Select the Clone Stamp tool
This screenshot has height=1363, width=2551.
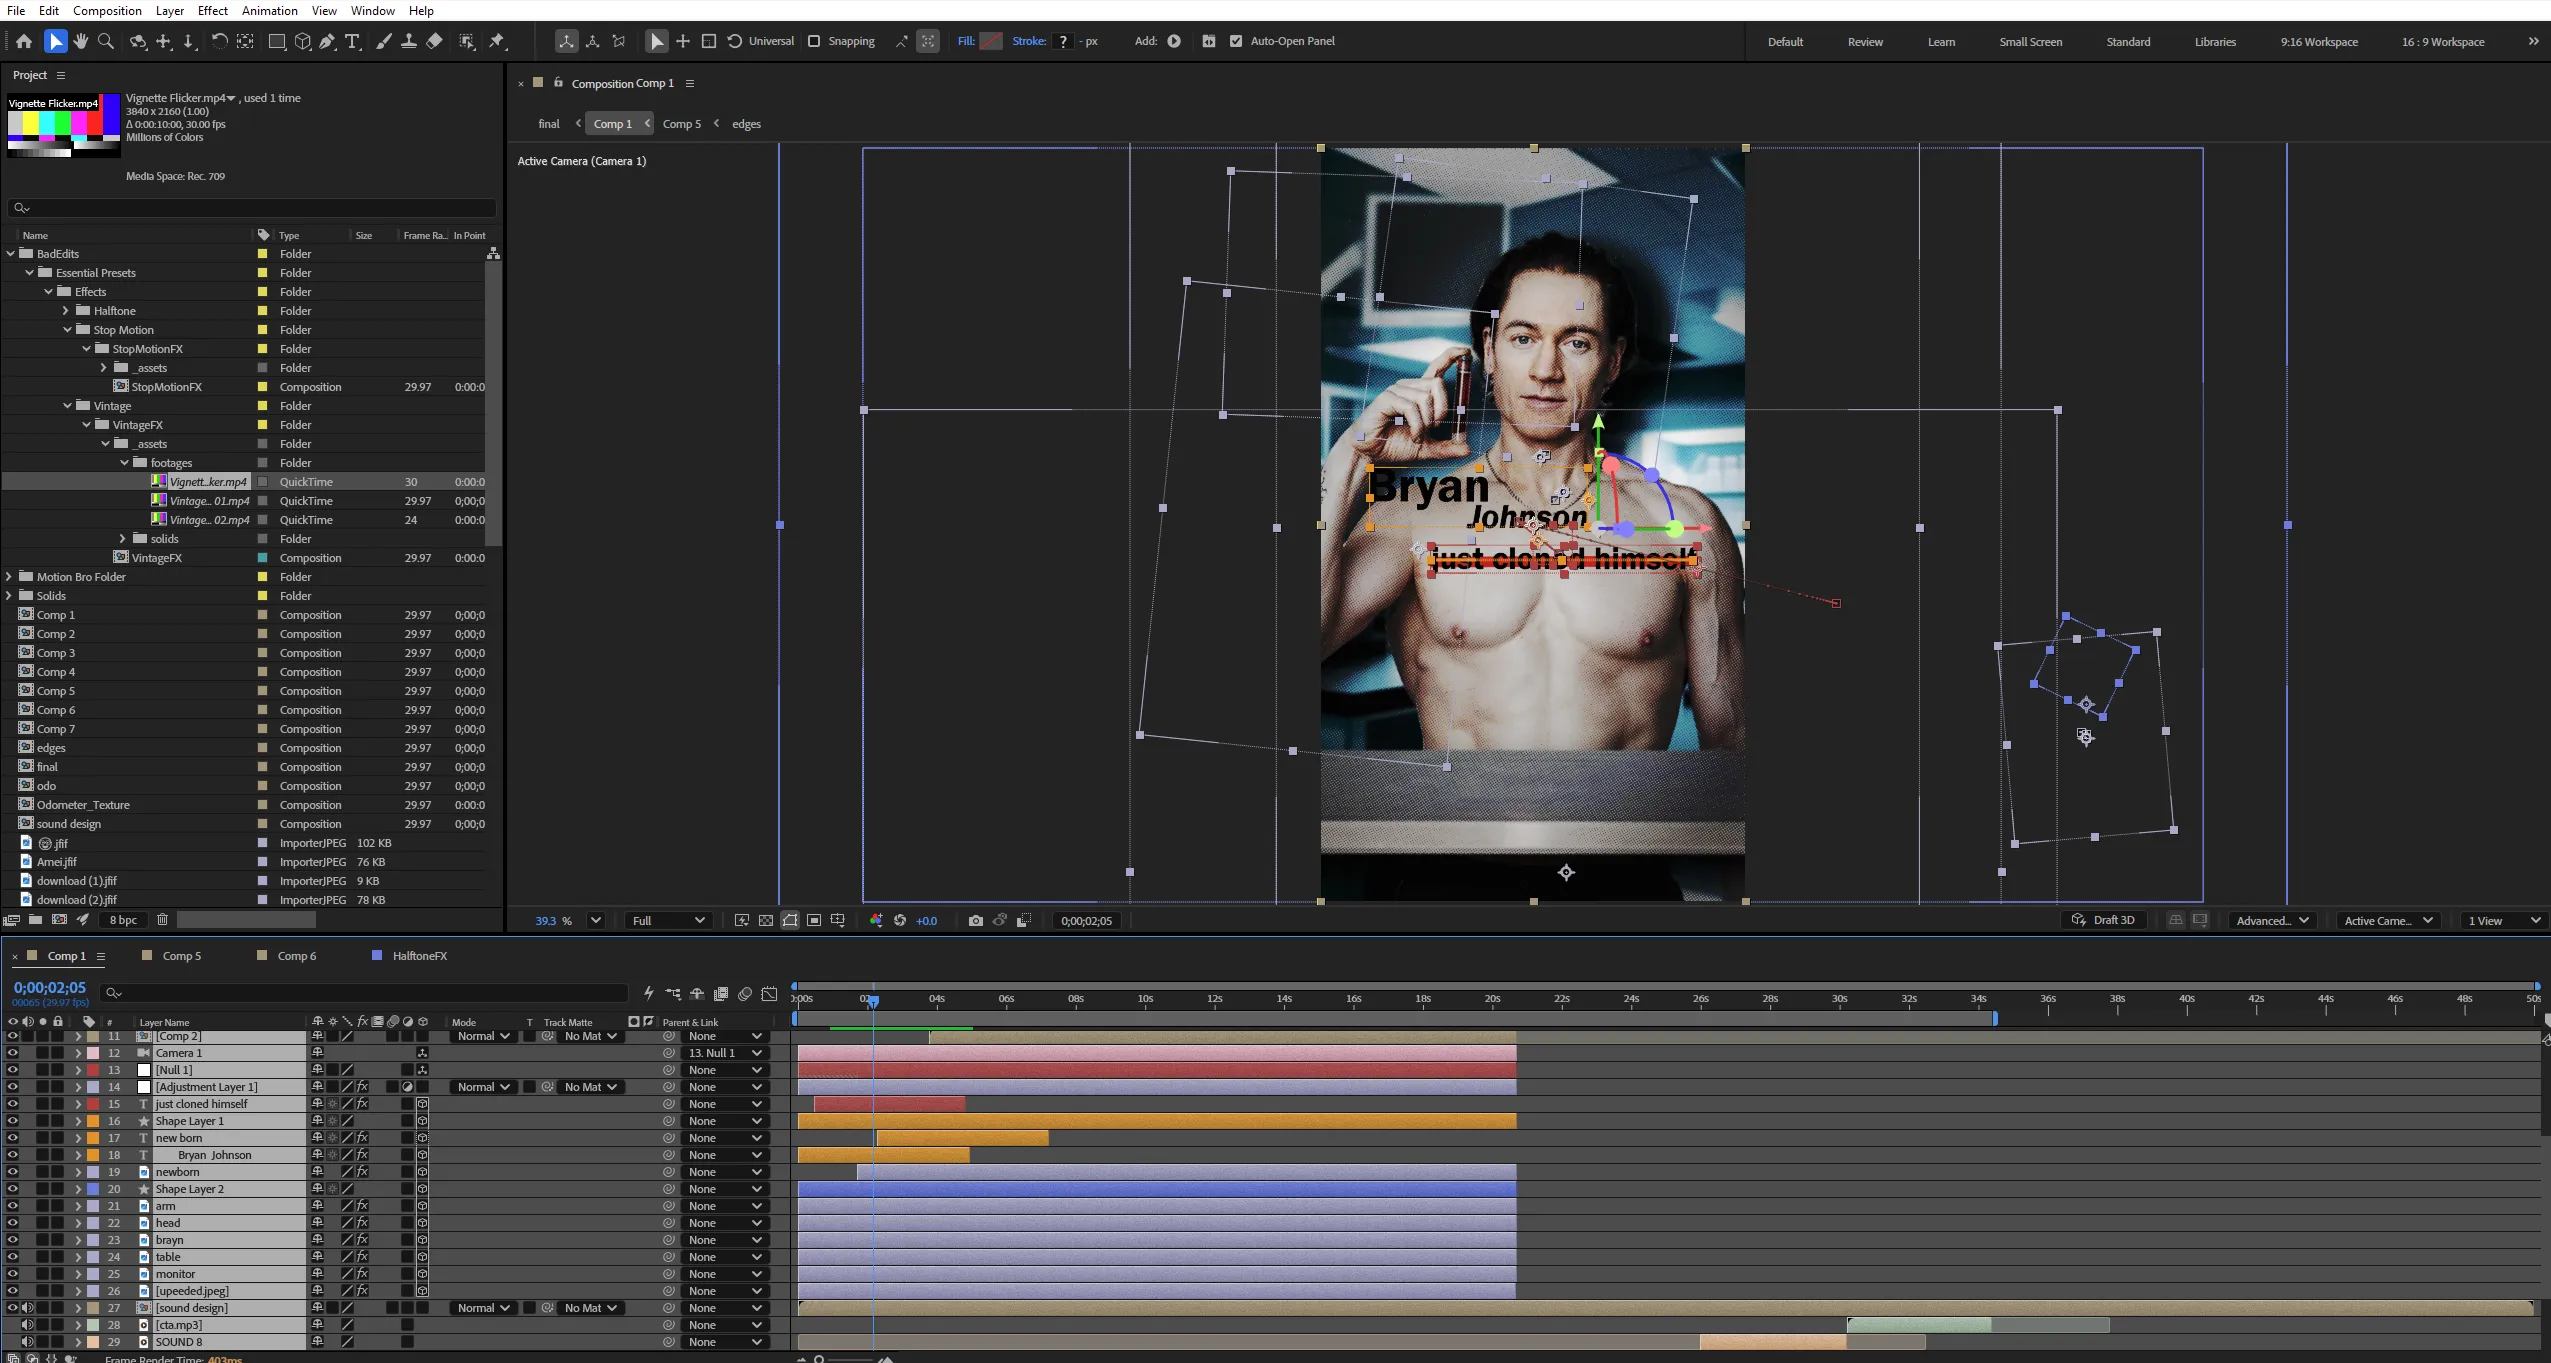pyautogui.click(x=409, y=41)
